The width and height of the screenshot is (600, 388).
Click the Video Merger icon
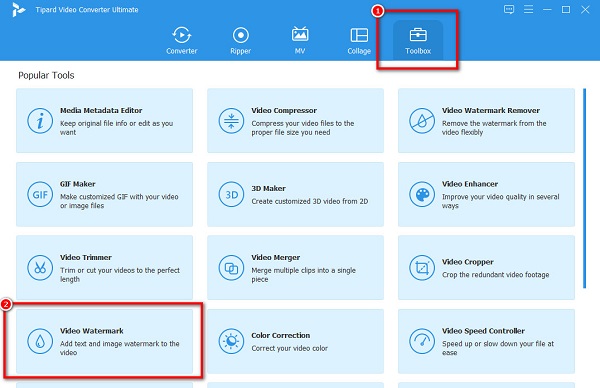pos(231,268)
